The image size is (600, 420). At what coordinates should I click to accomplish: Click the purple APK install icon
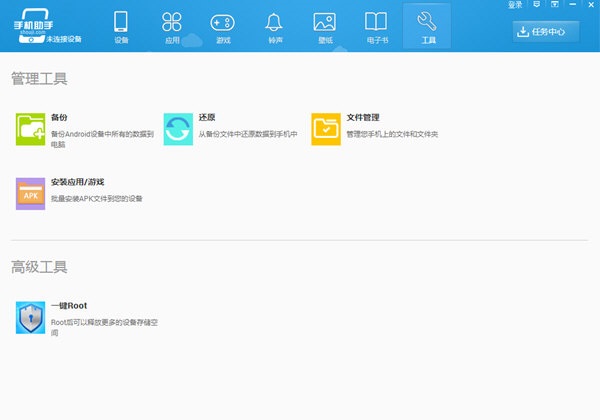click(31, 193)
